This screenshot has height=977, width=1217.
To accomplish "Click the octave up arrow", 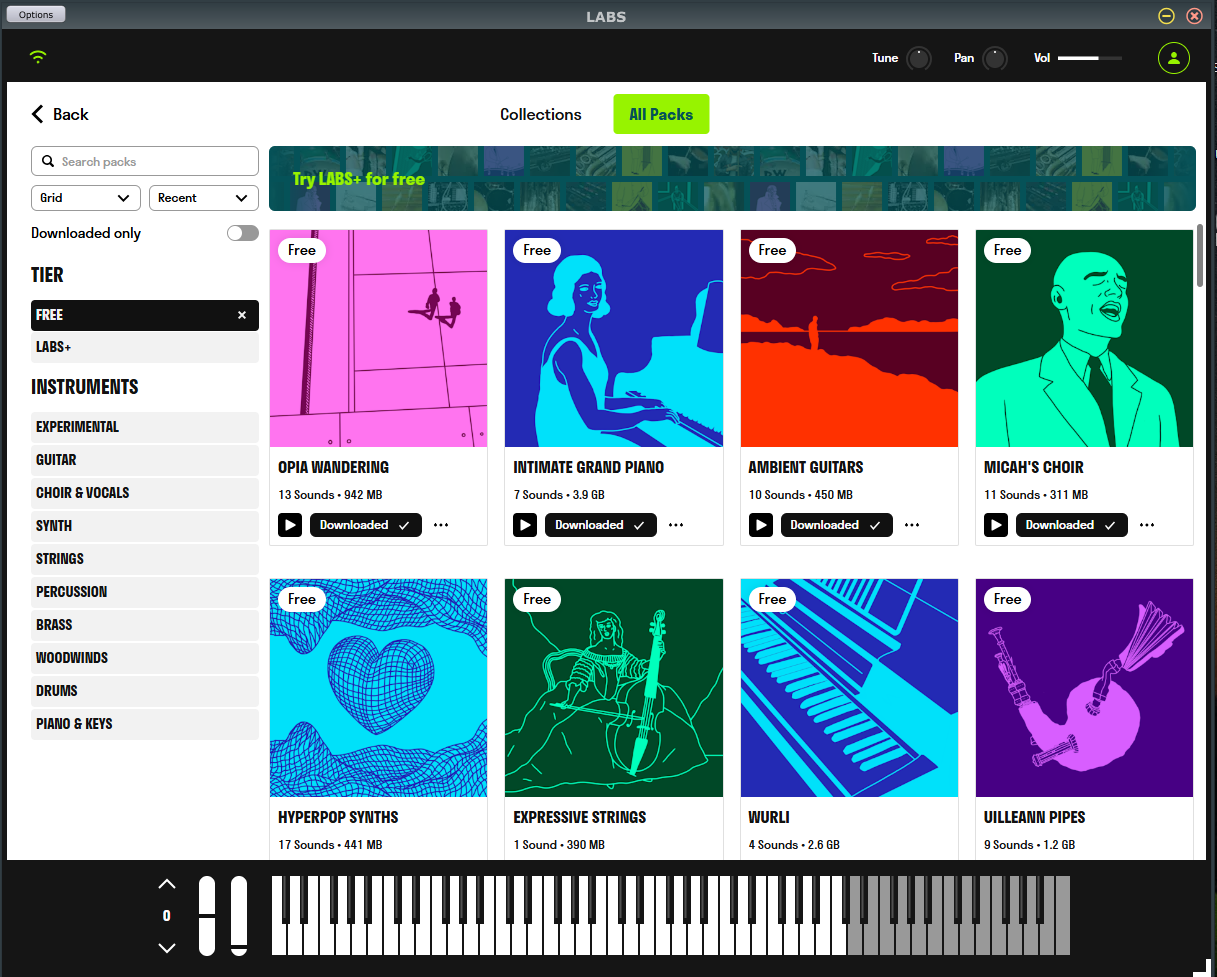I will click(167, 884).
